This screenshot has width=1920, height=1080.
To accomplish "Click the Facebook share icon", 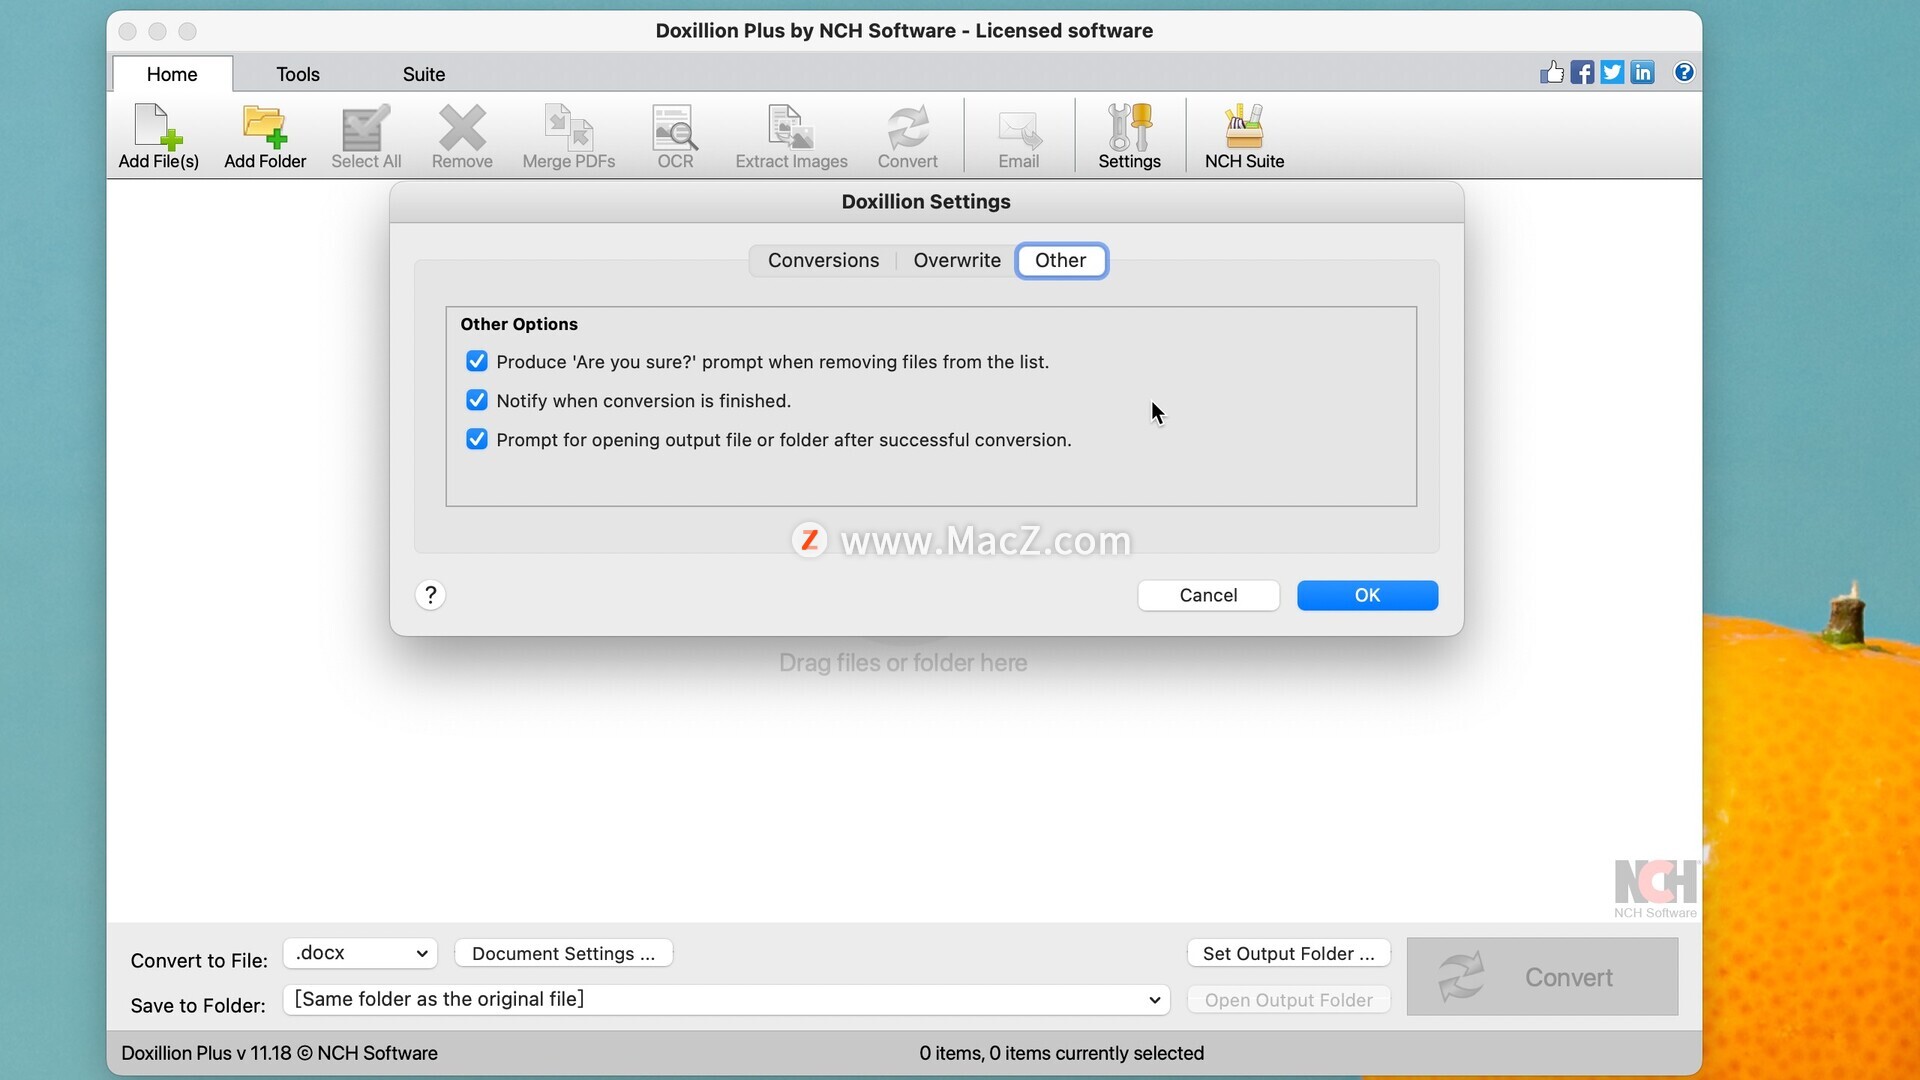I will 1582,72.
